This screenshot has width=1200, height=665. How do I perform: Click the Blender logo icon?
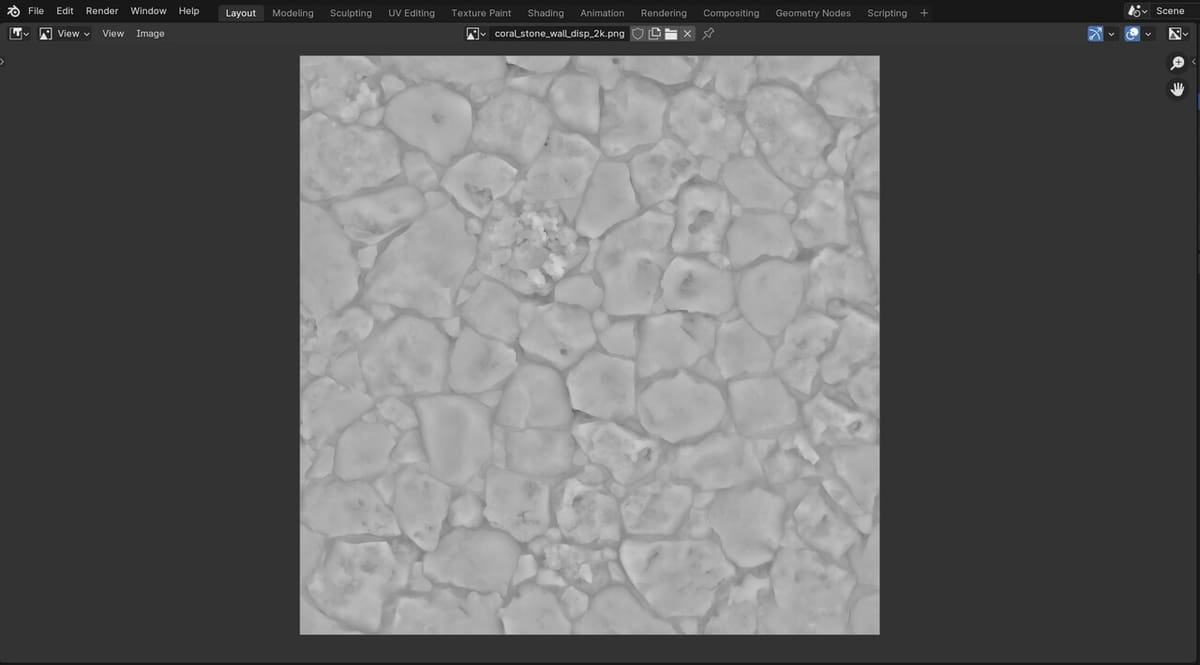13,11
